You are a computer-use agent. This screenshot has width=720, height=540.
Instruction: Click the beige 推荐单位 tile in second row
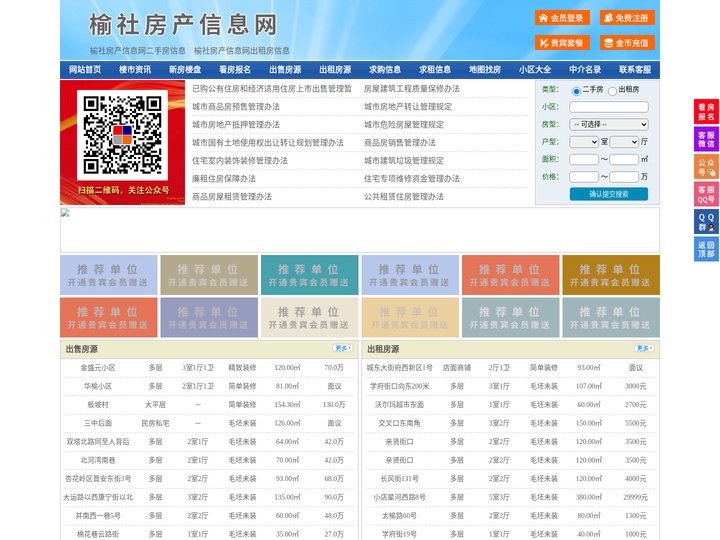[309, 317]
